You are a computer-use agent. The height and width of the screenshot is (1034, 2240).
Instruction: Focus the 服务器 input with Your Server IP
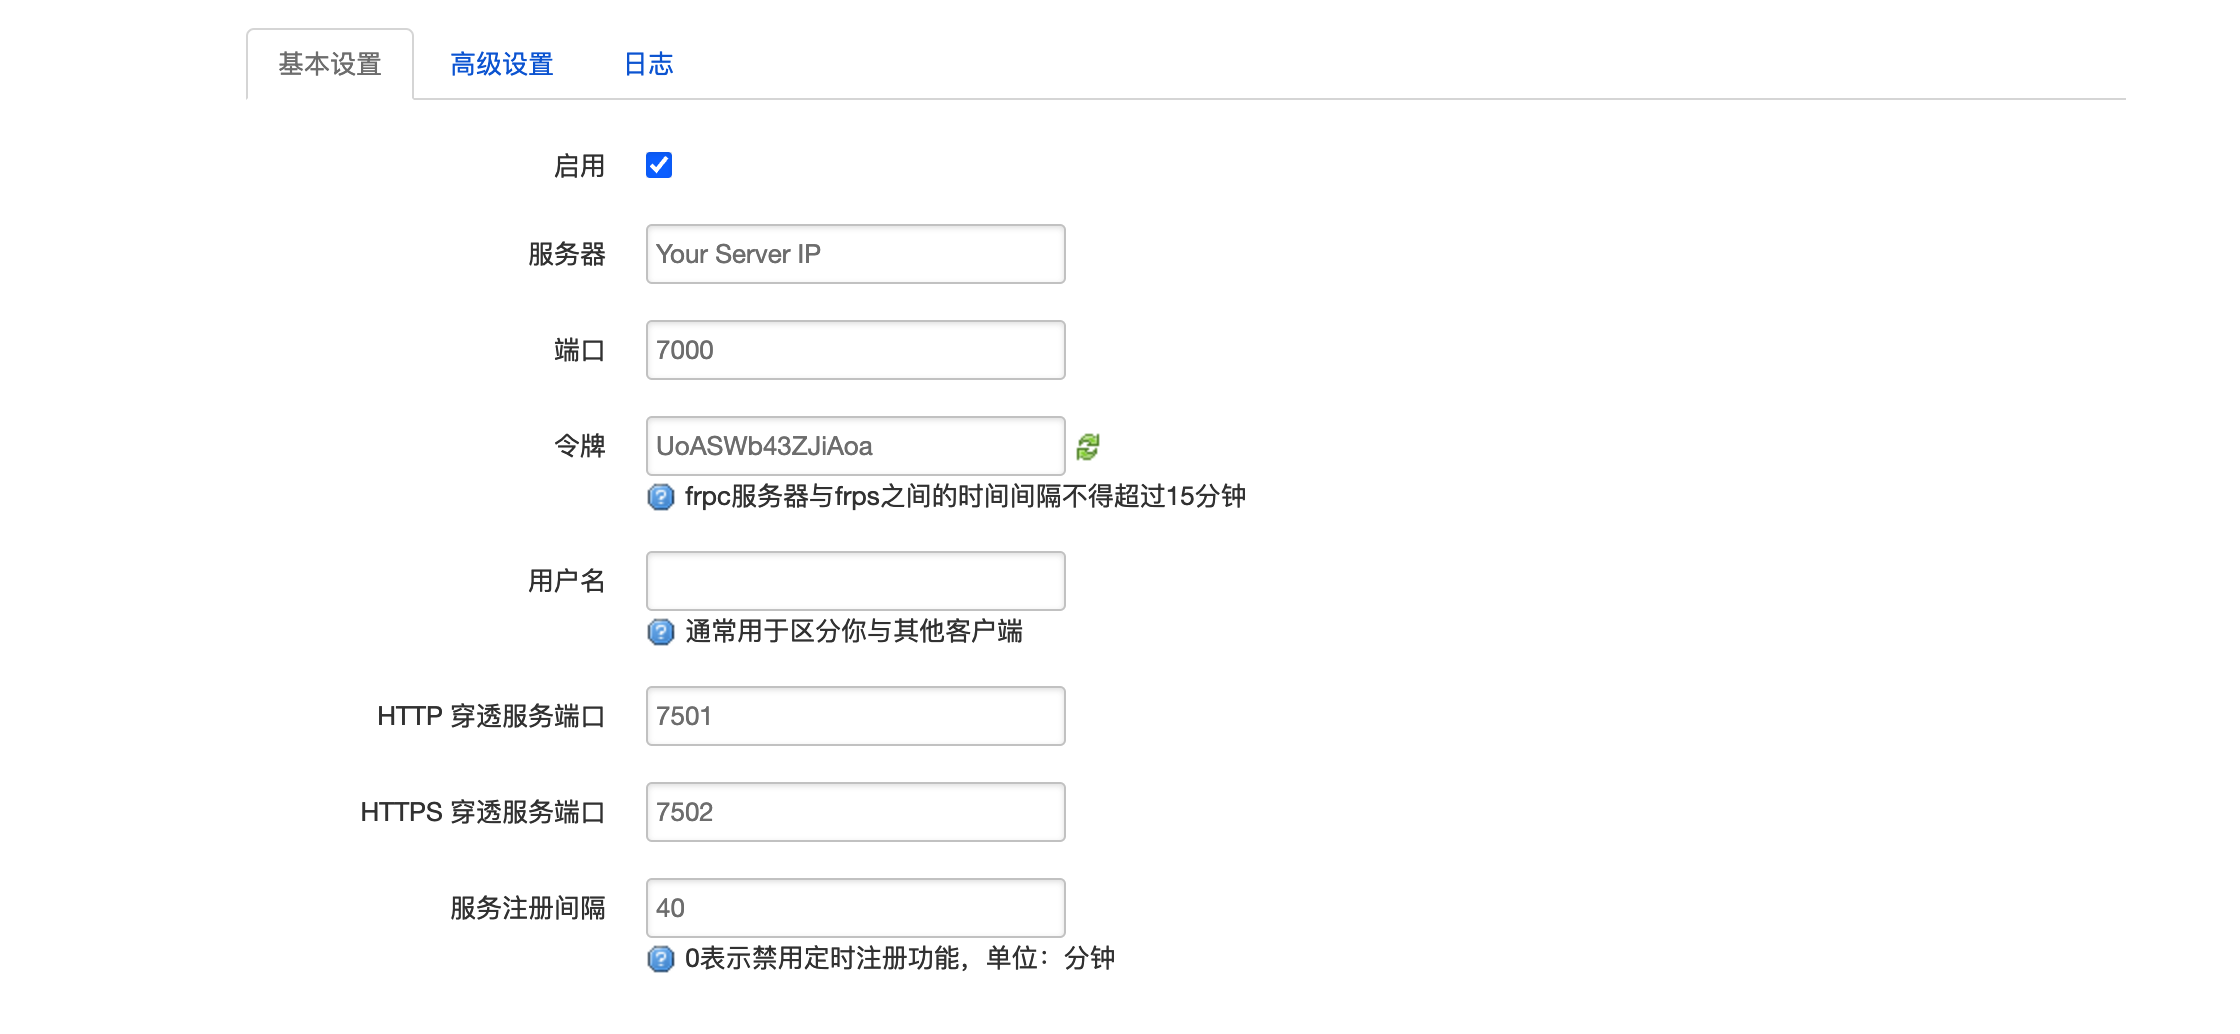[x=855, y=254]
